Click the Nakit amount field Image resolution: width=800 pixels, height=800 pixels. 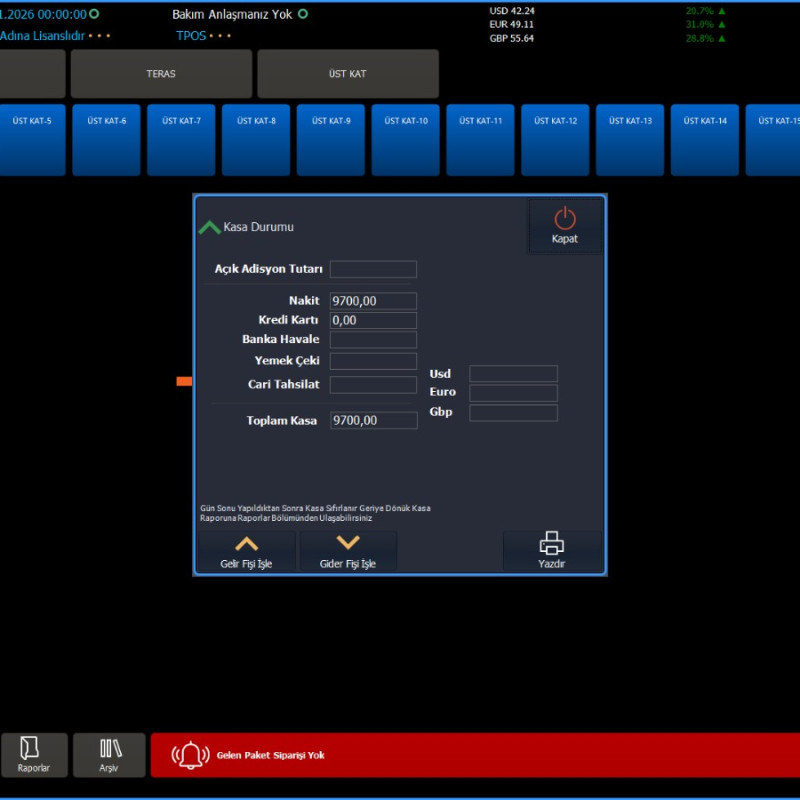pos(373,301)
